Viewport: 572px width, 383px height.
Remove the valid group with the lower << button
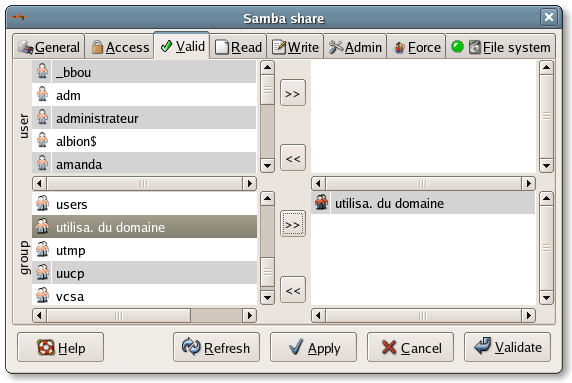click(x=293, y=290)
